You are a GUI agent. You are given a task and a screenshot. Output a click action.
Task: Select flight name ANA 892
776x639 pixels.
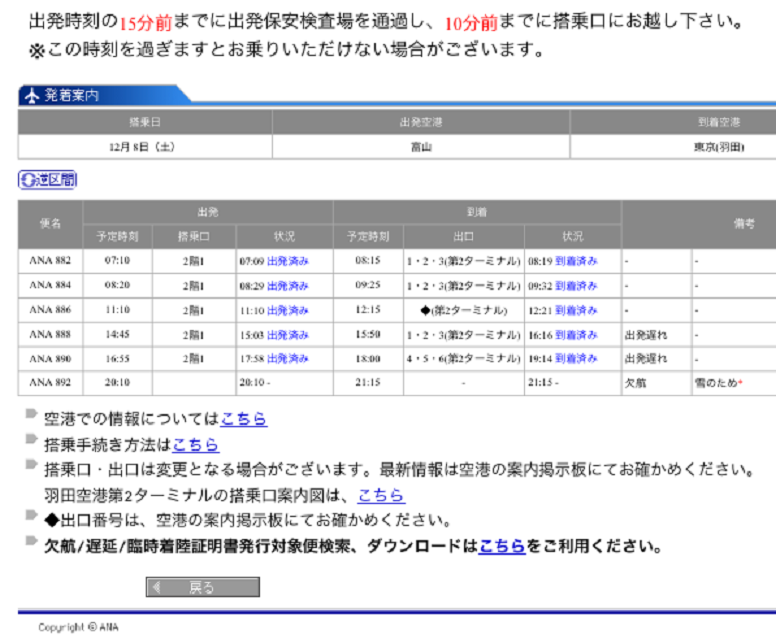point(50,383)
